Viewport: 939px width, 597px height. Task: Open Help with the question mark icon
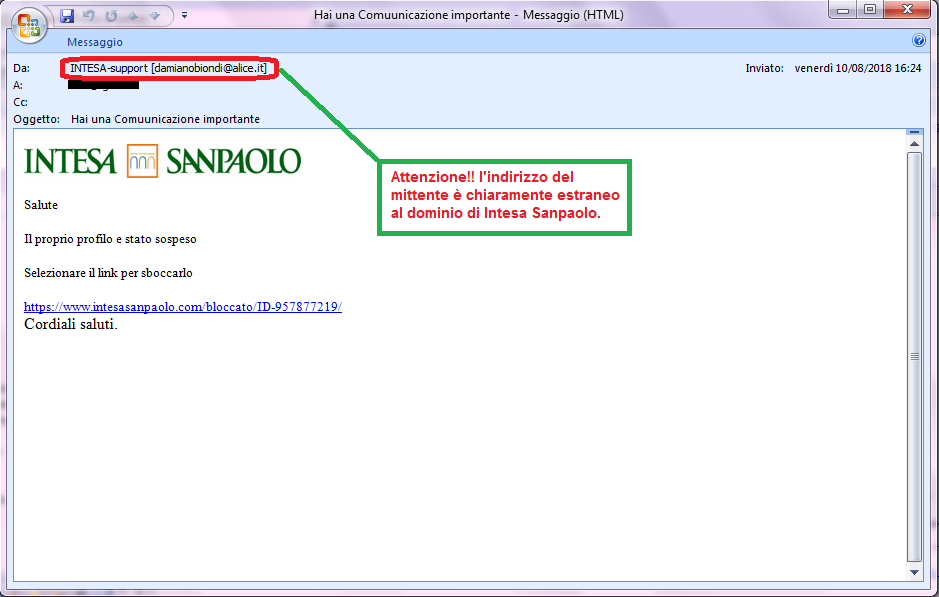(x=919, y=40)
